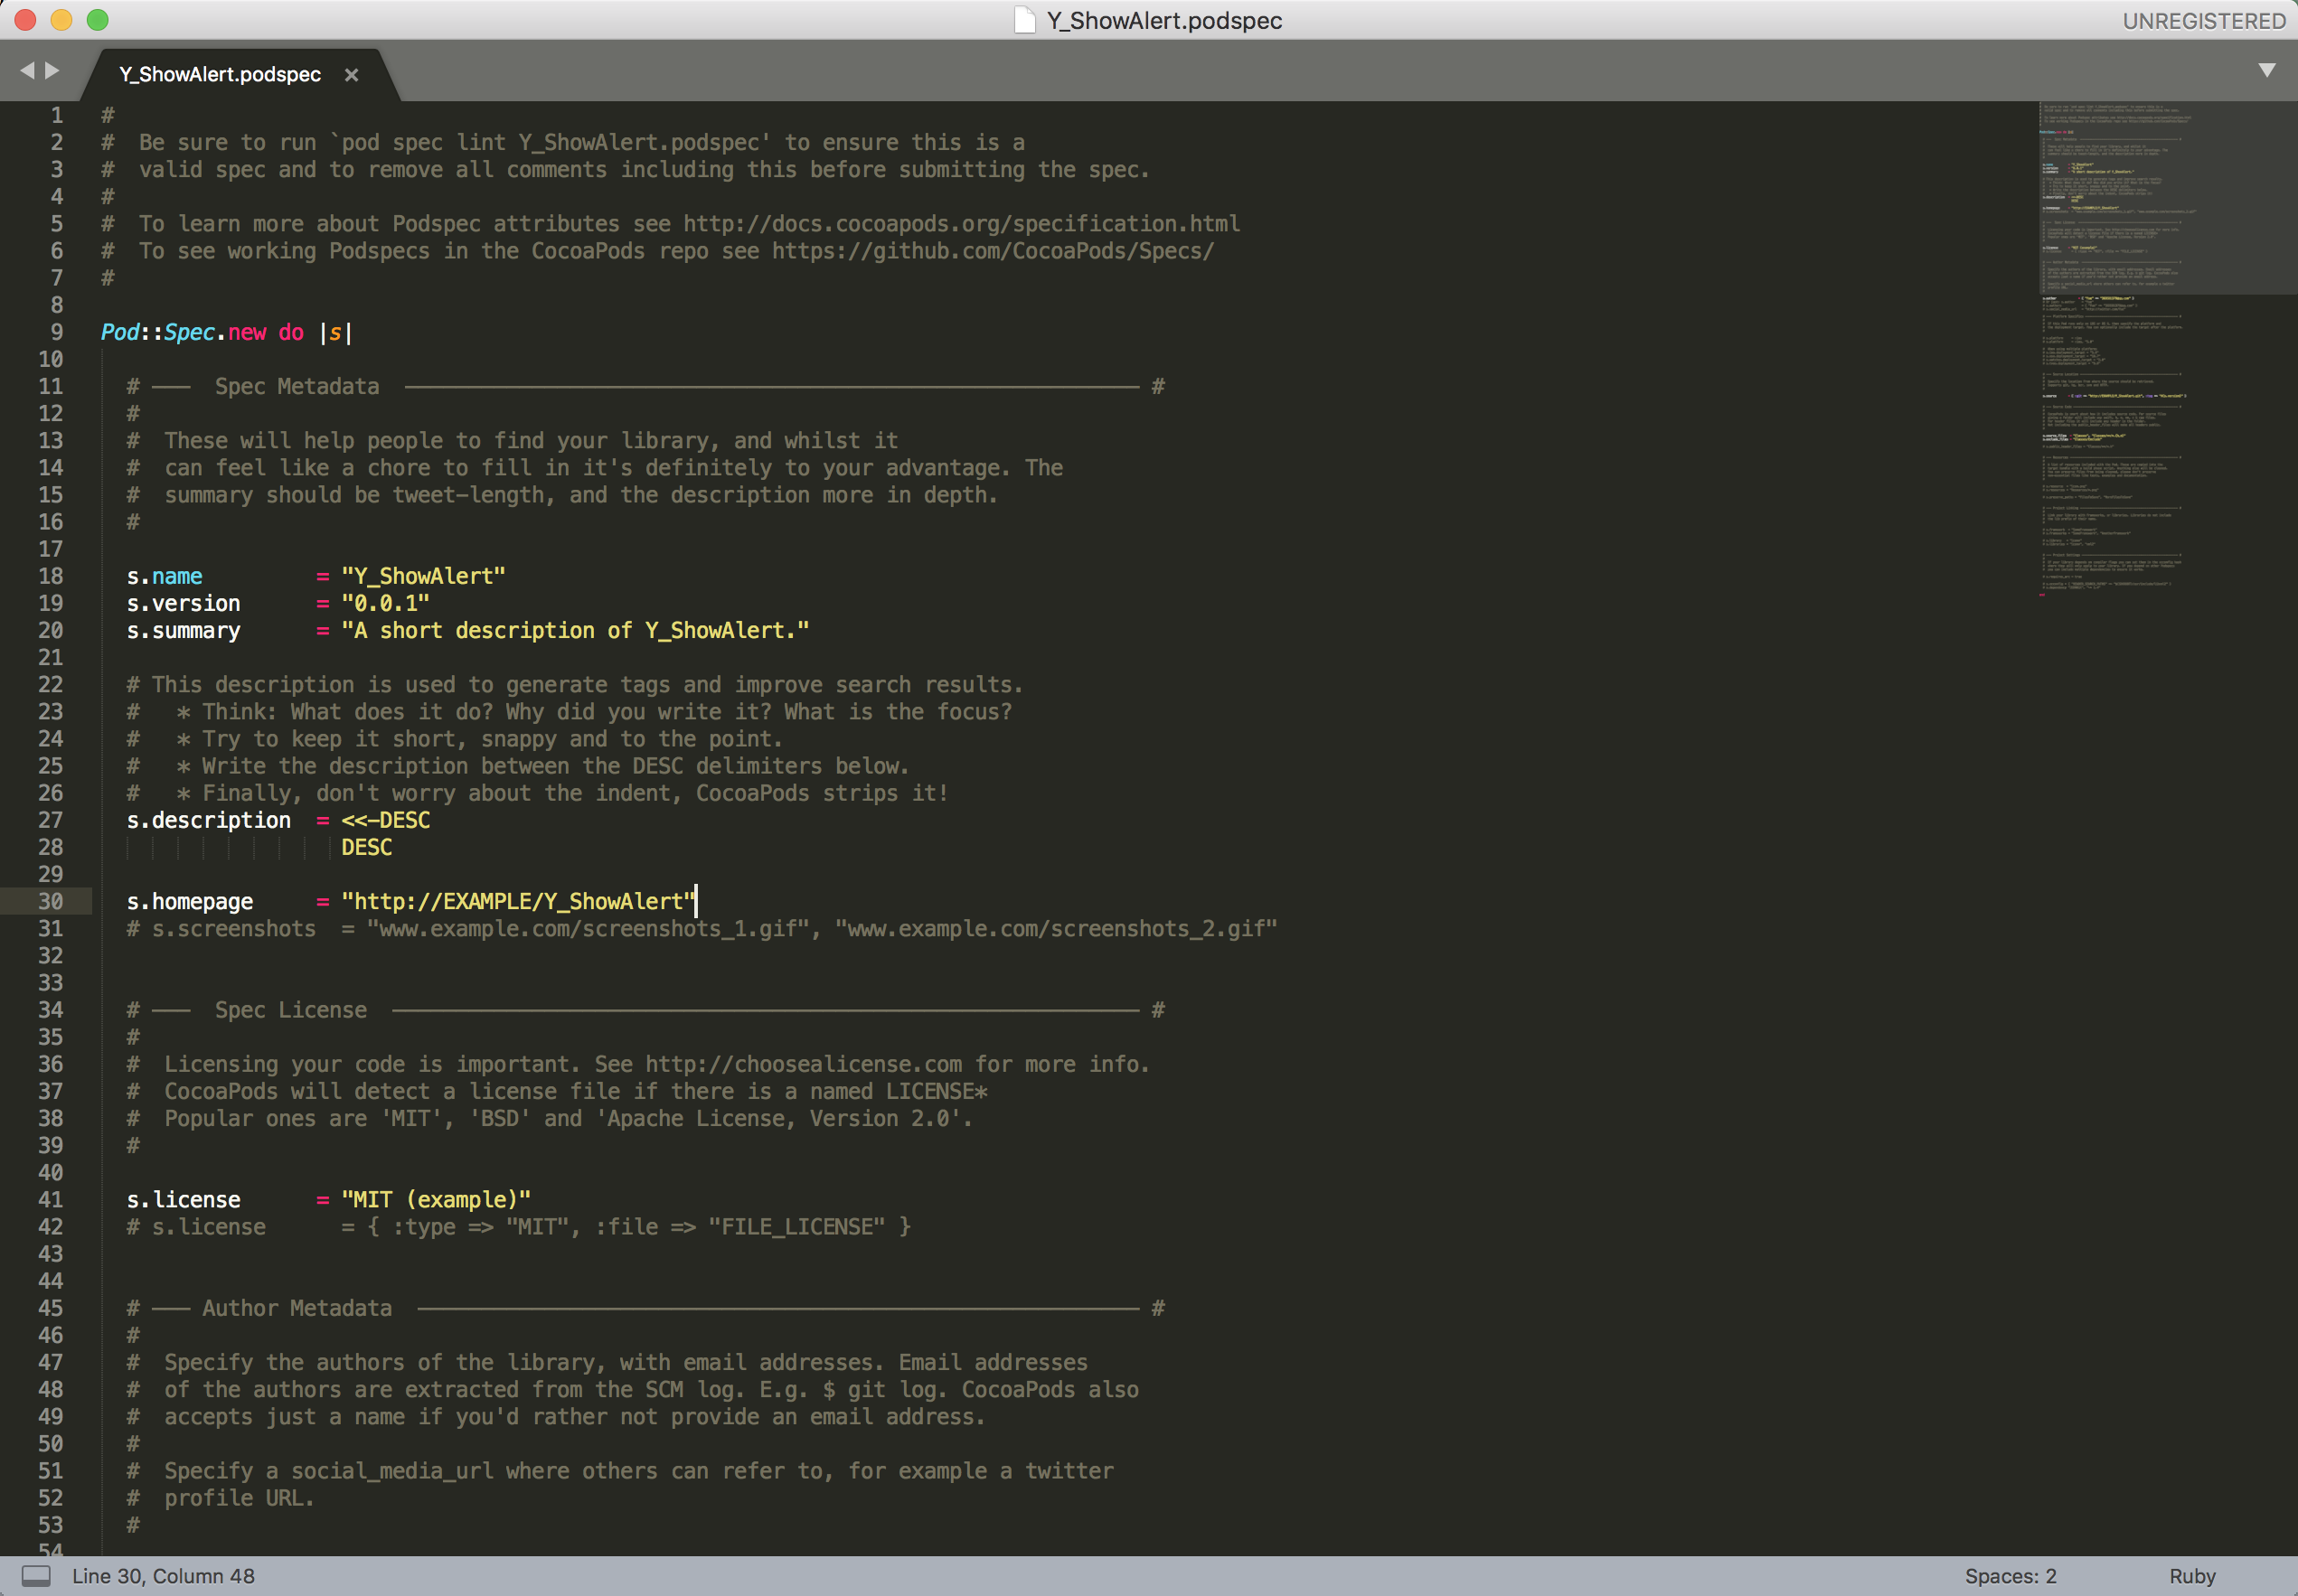The height and width of the screenshot is (1596, 2298).
Task: Click the right tab navigation arrow
Action: point(52,70)
